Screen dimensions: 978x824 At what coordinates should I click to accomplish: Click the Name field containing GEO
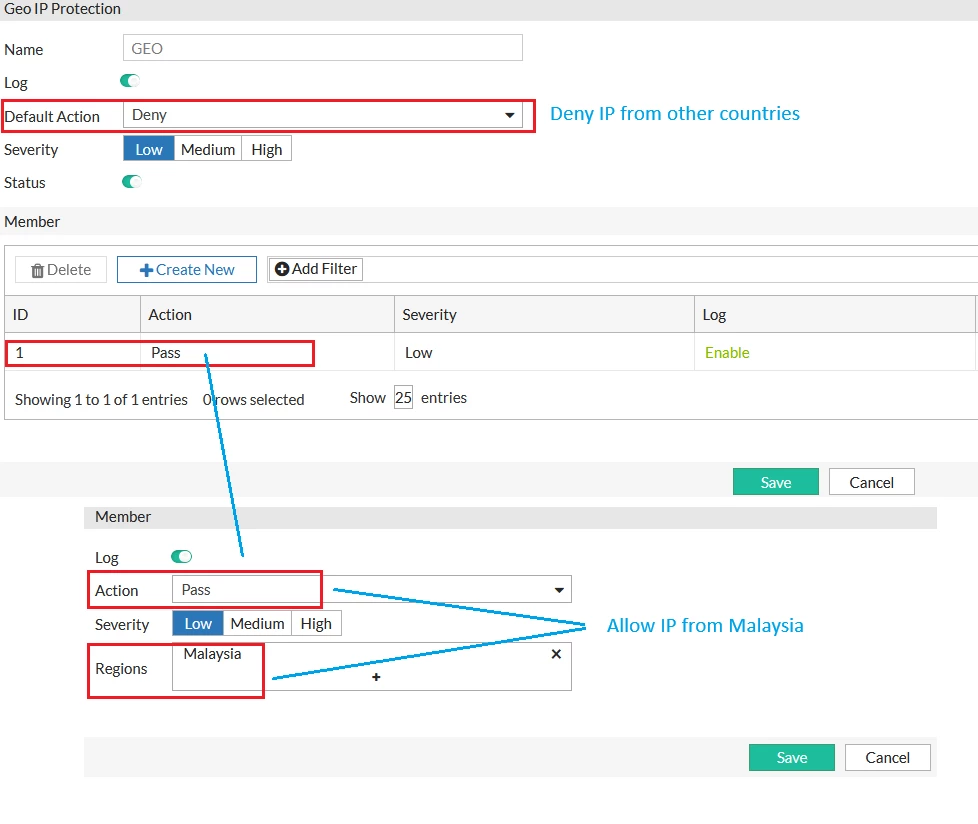click(322, 48)
